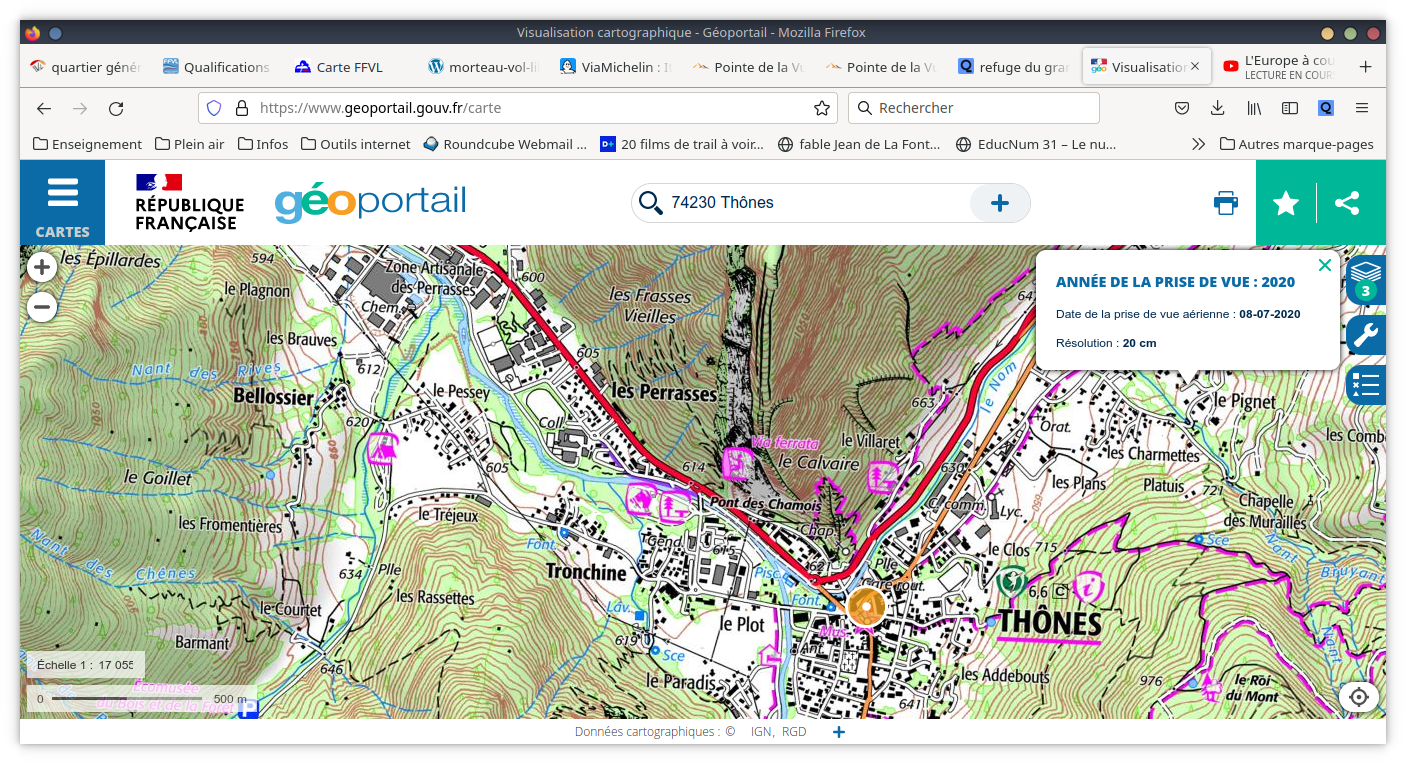Open favorites with the star icon

[1286, 203]
